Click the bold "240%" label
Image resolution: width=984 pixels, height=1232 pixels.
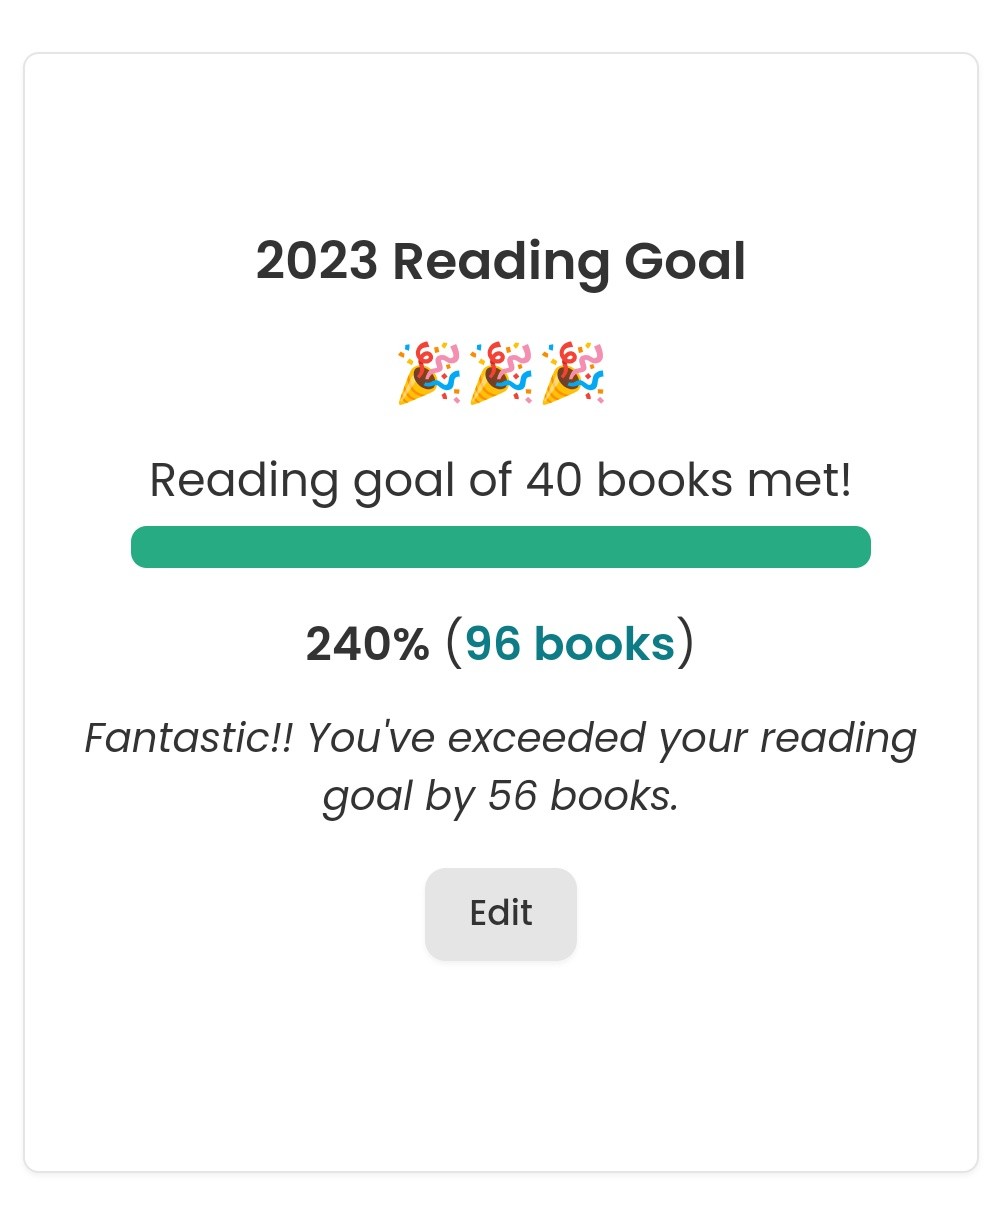coord(367,644)
